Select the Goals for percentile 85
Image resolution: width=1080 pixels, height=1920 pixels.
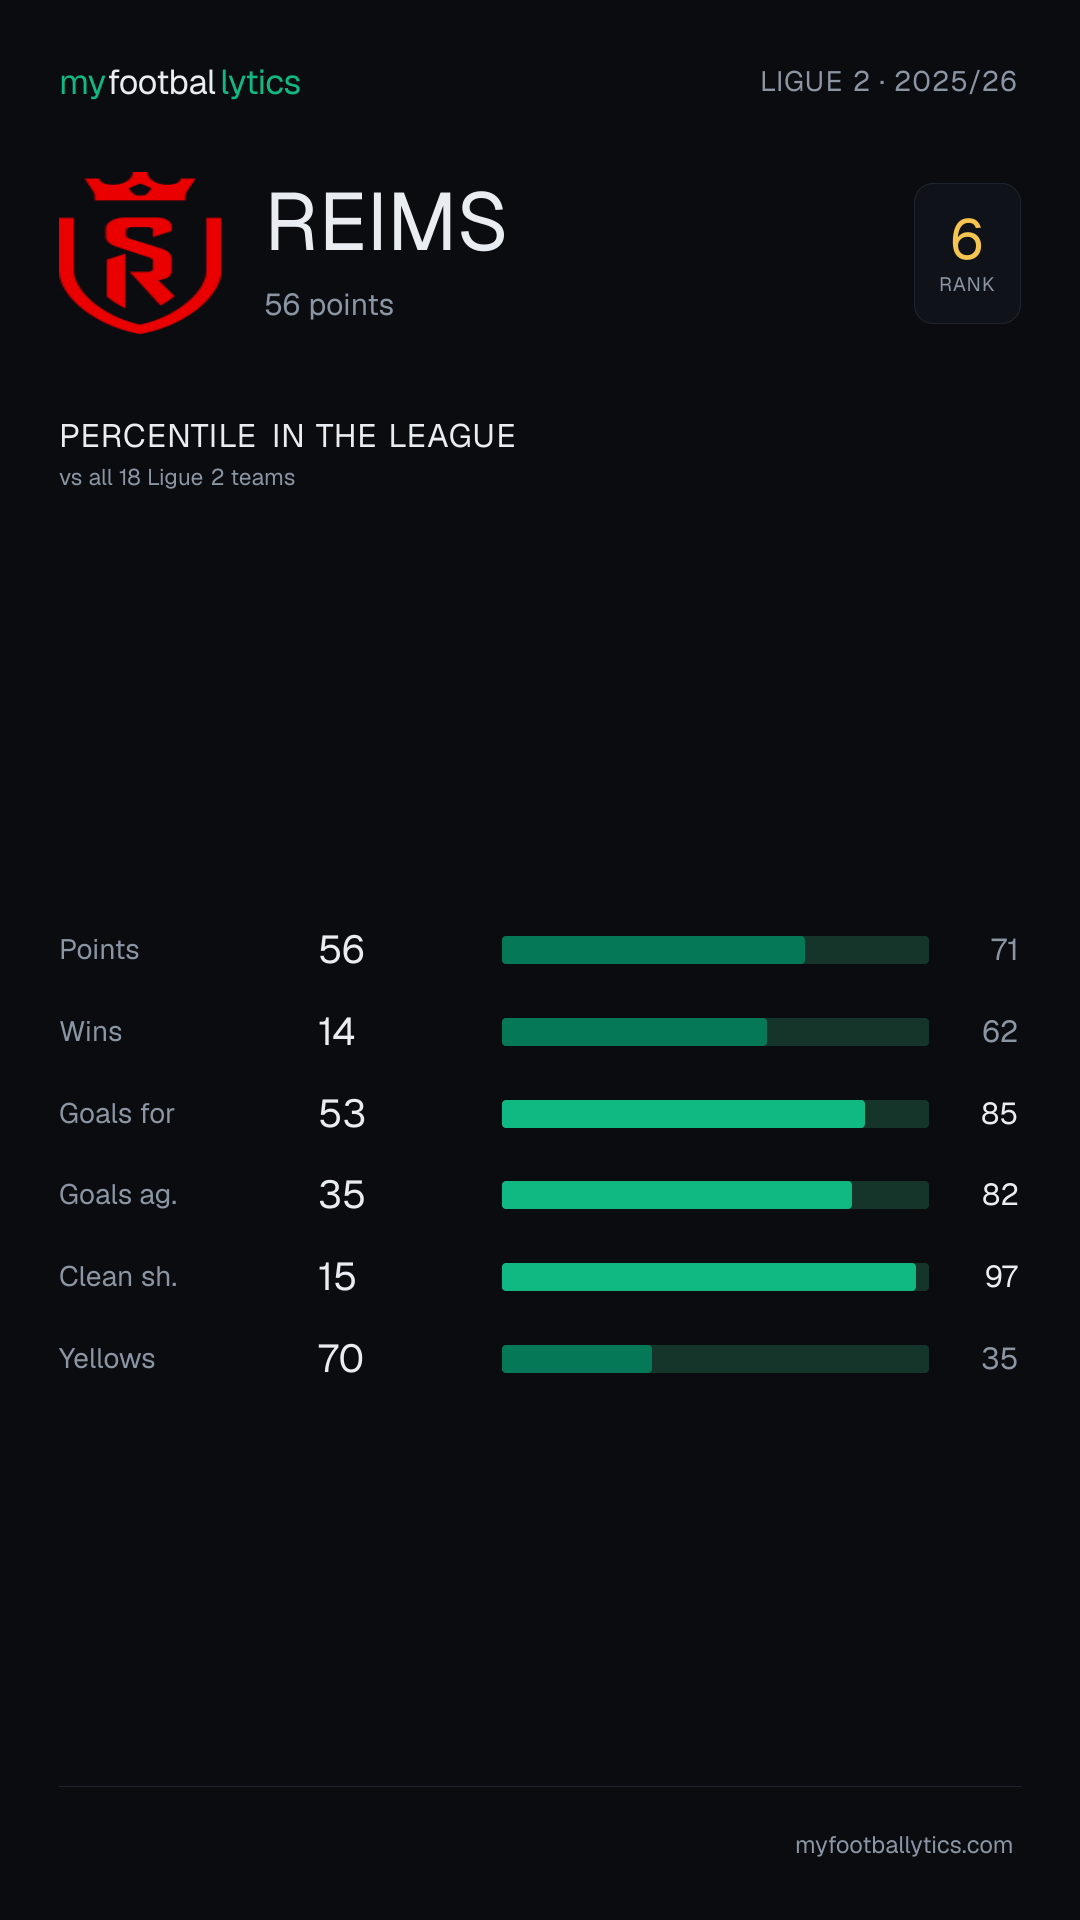coord(999,1114)
